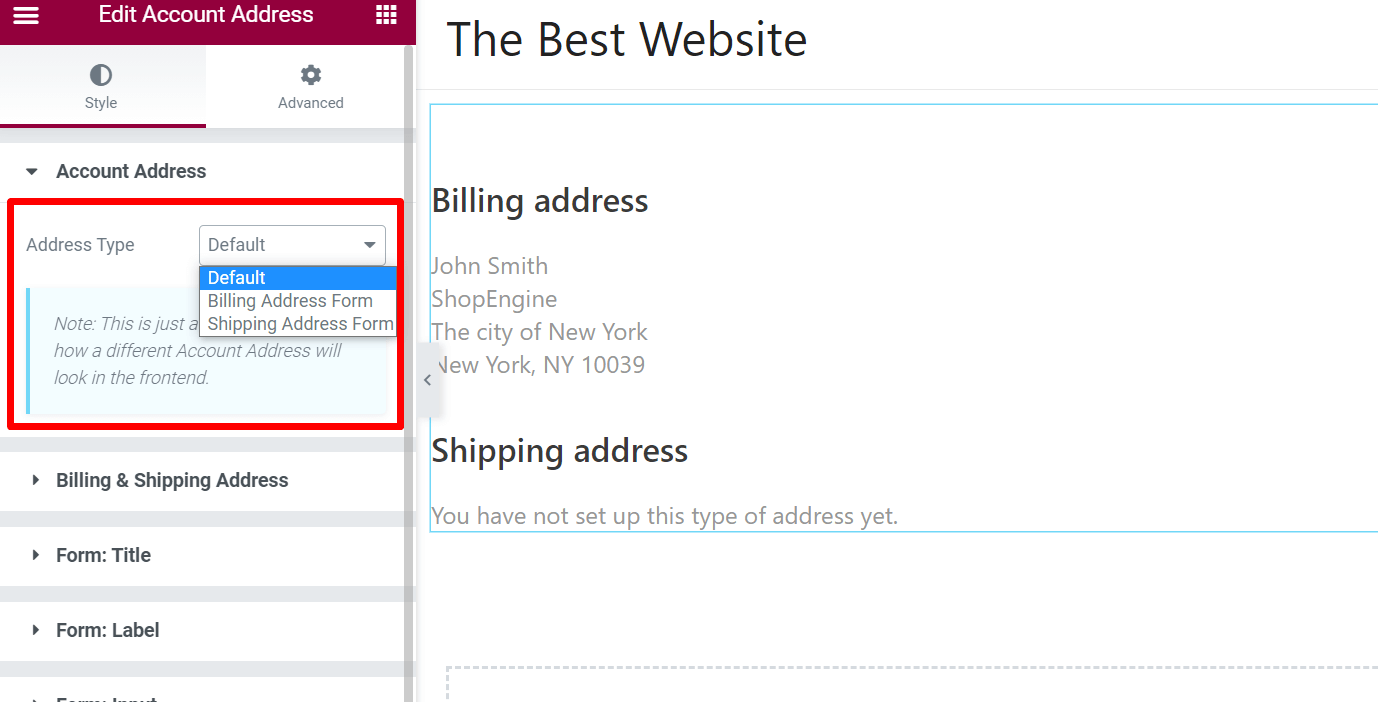This screenshot has height=702, width=1378.
Task: Open the Elementor hamburger menu
Action: click(25, 15)
